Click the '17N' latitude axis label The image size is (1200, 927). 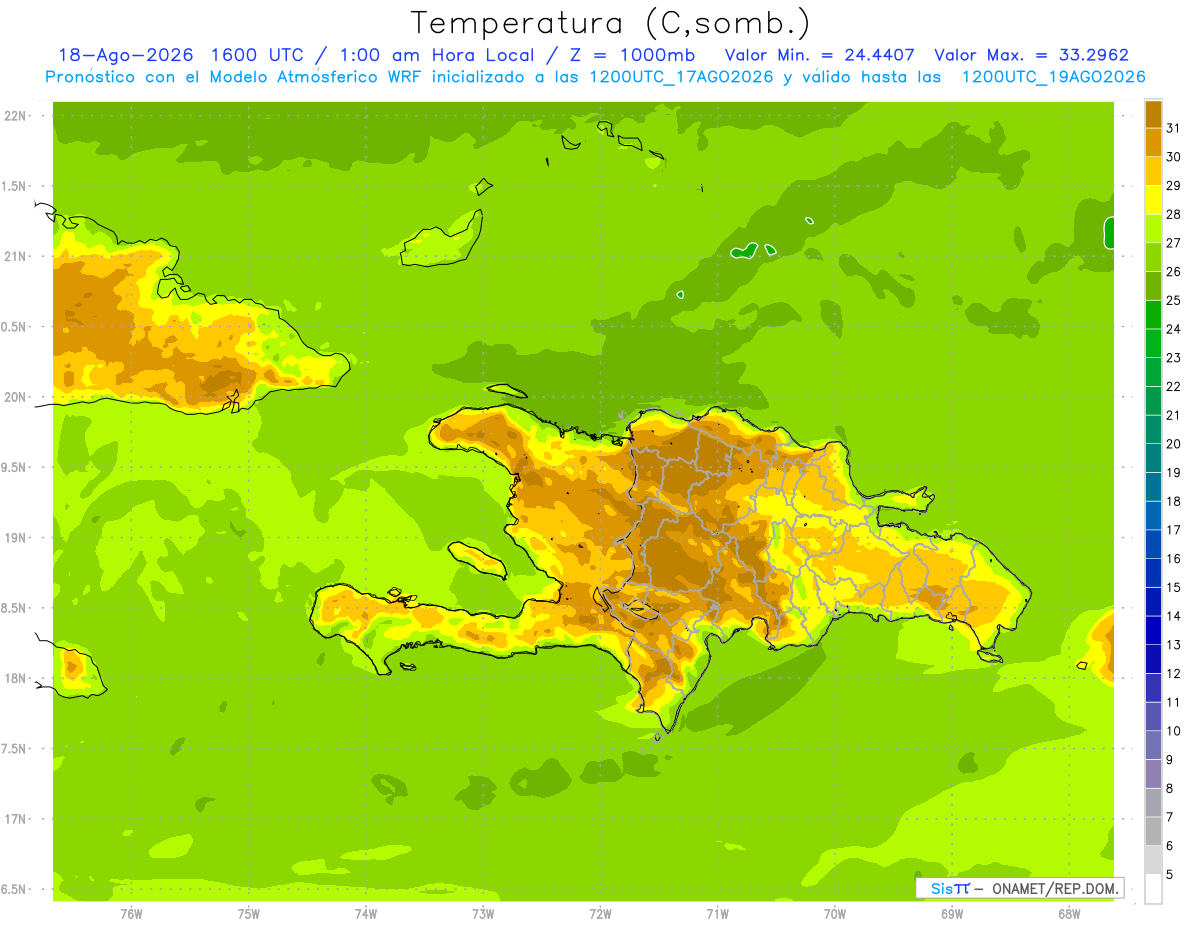pyautogui.click(x=15, y=819)
